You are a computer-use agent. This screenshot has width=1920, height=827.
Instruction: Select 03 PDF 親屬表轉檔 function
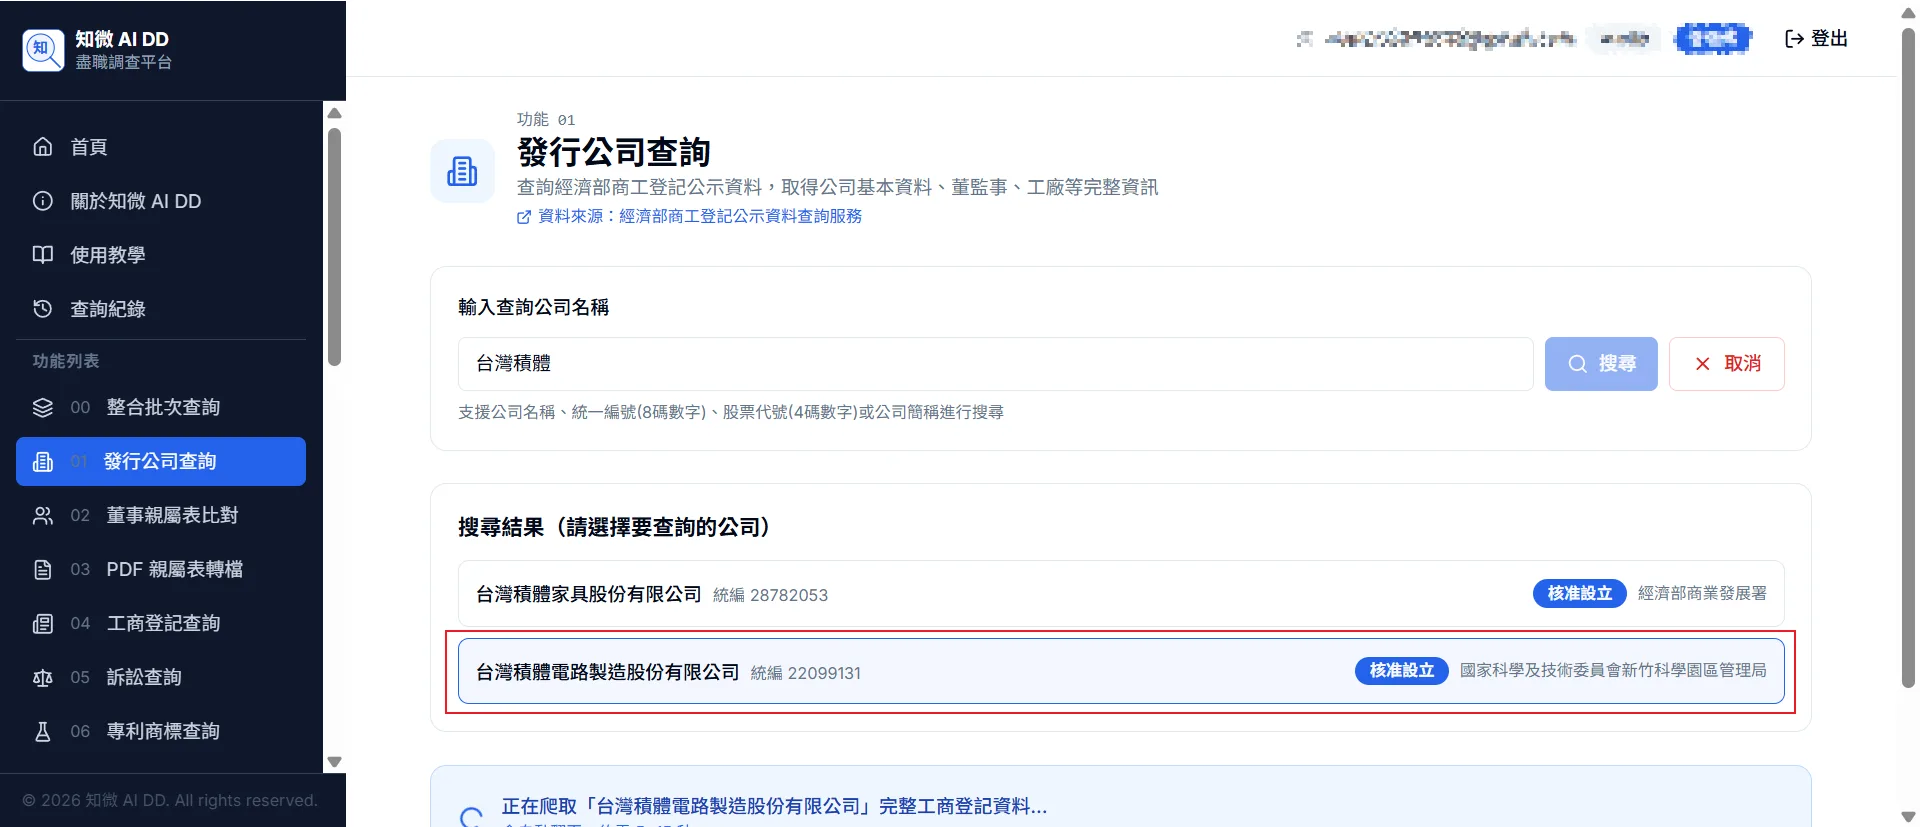(x=161, y=569)
